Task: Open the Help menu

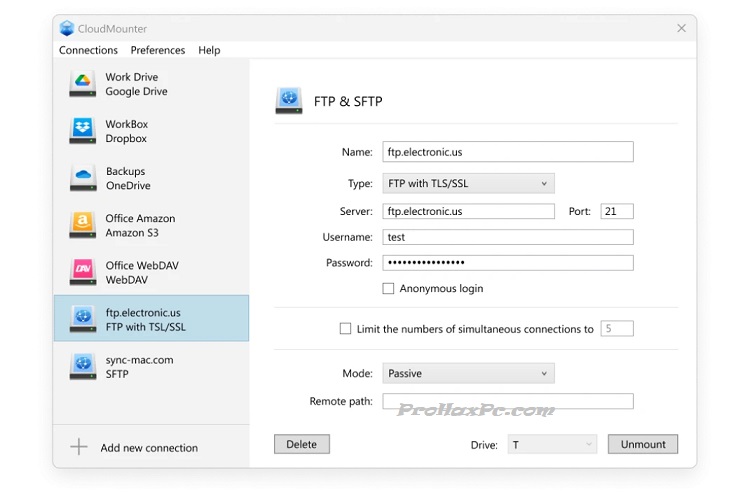Action: (209, 50)
